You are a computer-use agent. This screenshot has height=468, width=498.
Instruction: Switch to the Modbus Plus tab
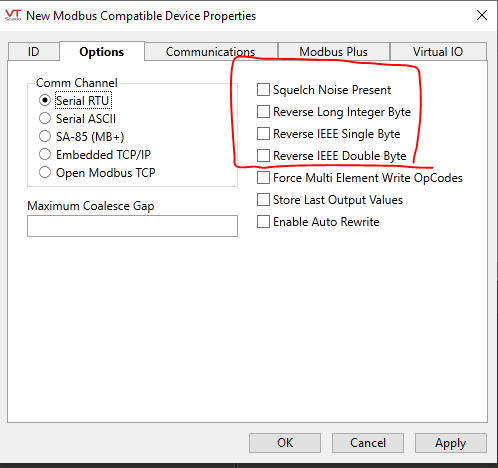pyautogui.click(x=333, y=52)
